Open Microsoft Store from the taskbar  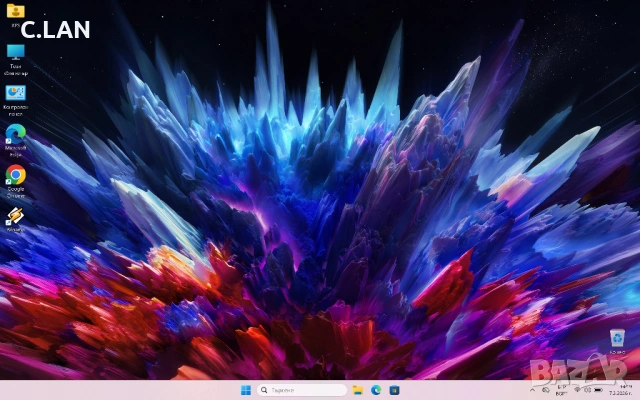395,390
